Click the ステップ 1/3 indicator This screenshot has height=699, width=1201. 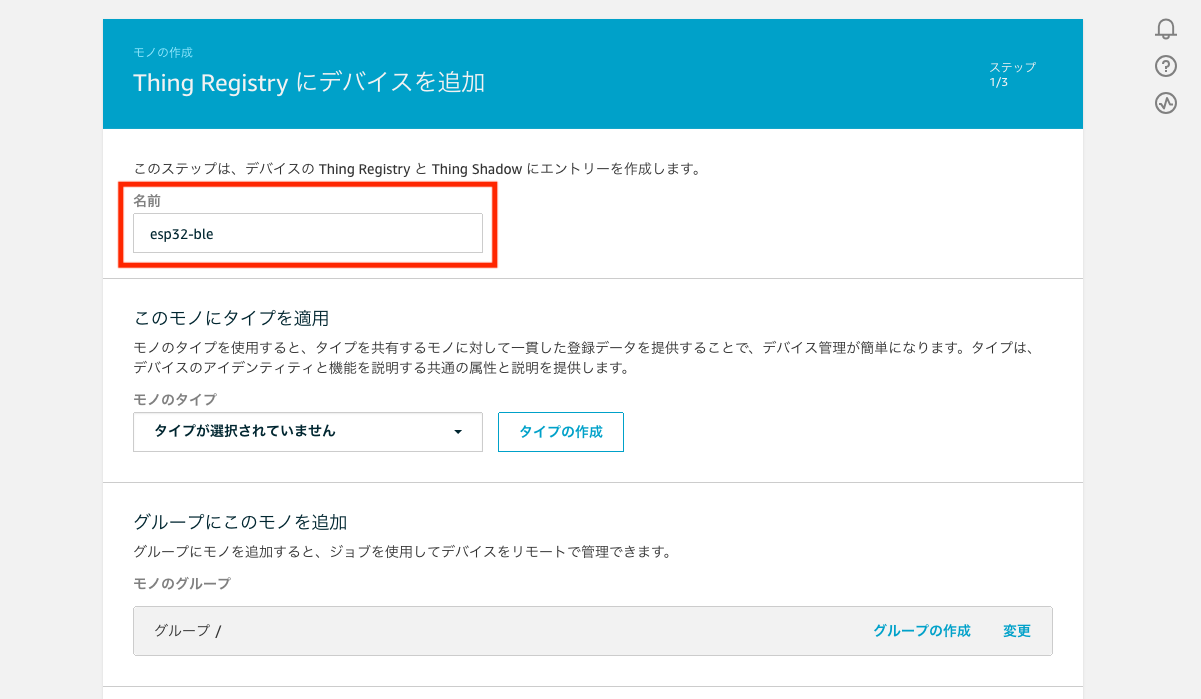pos(1012,74)
